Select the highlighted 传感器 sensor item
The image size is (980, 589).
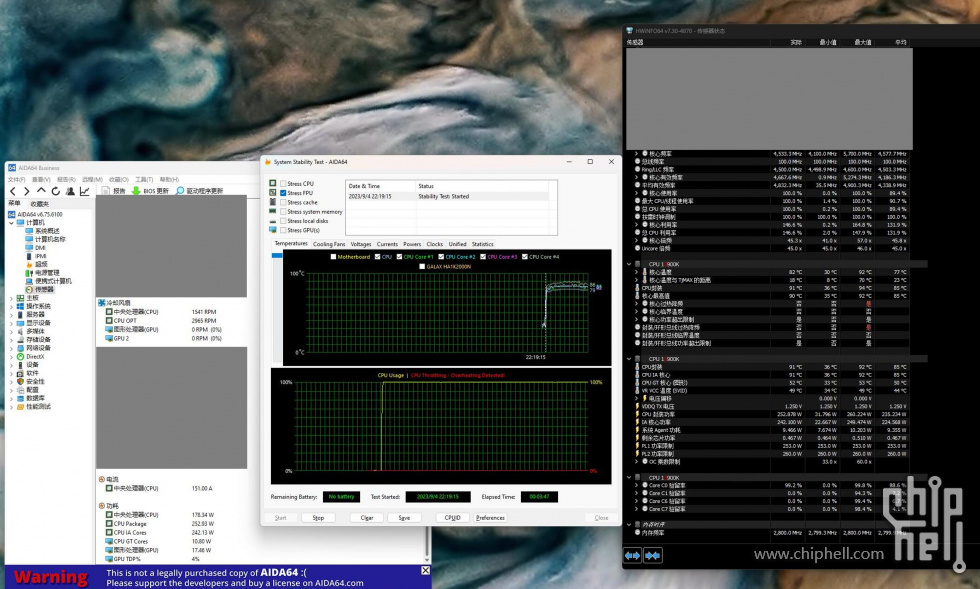(x=44, y=289)
